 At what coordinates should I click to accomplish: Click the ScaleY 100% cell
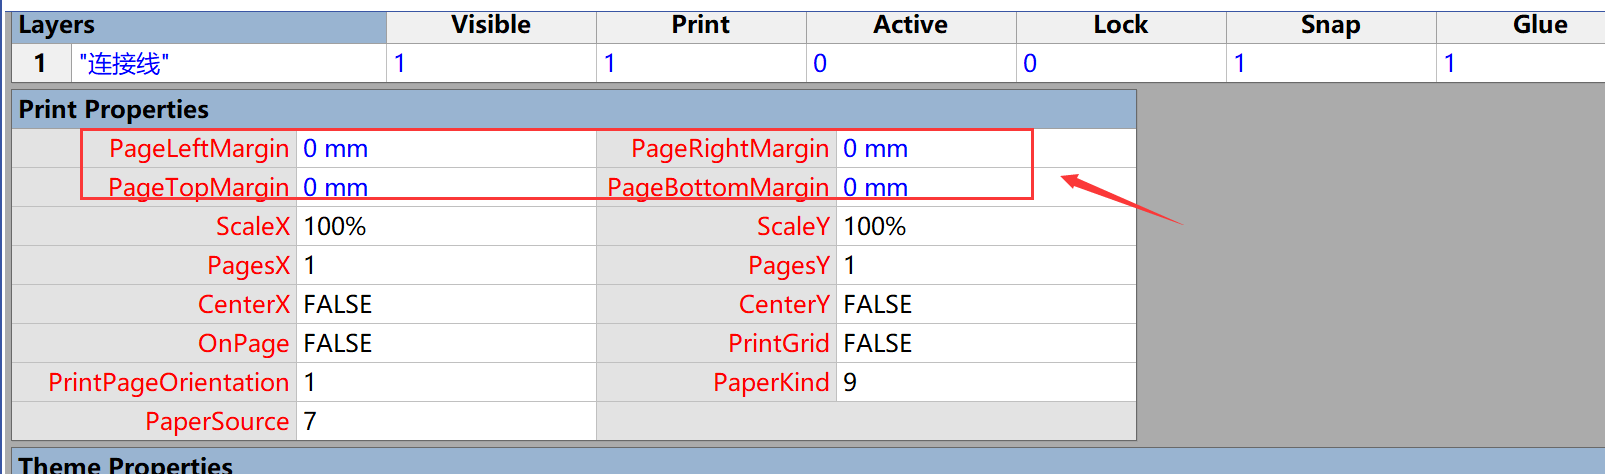pos(985,227)
